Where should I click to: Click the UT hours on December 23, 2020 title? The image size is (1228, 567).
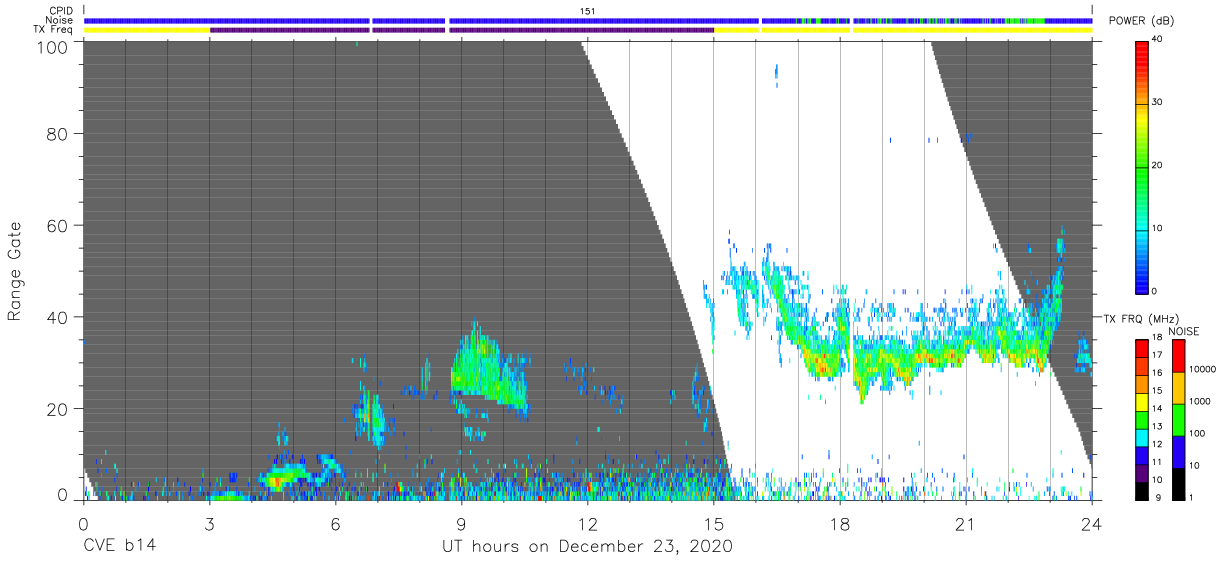click(587, 547)
